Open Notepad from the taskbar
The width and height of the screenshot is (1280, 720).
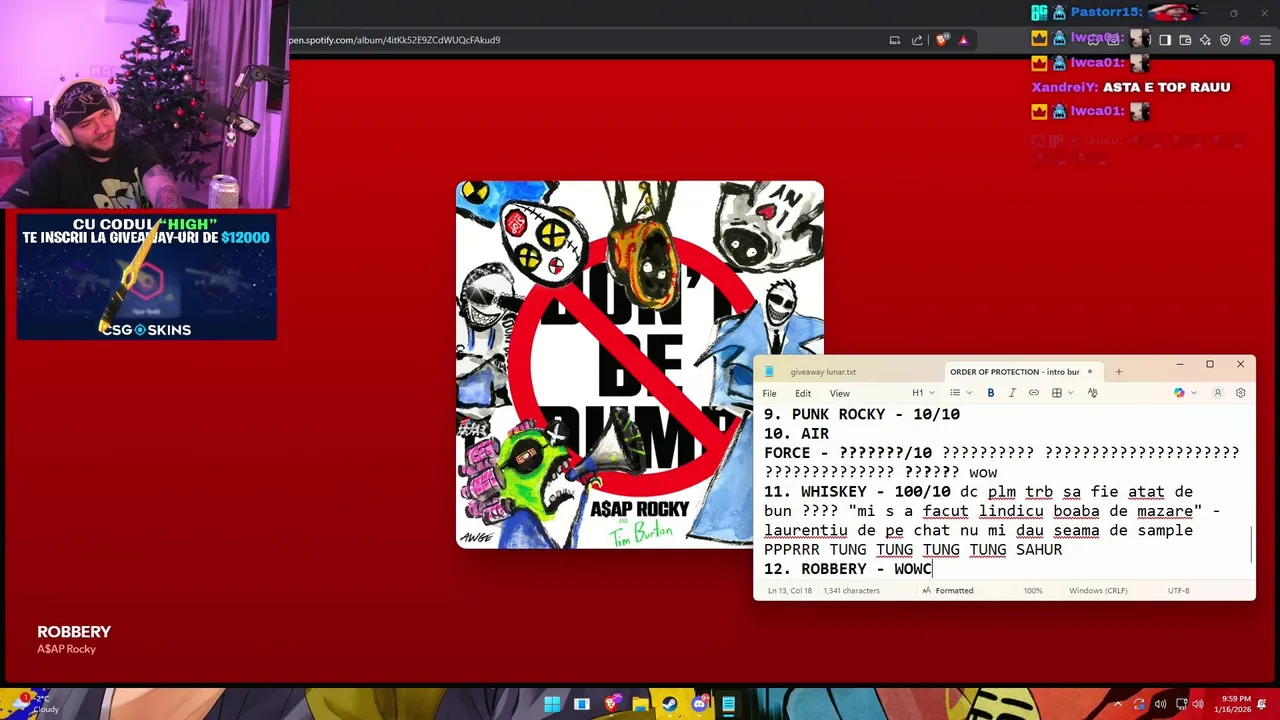(x=729, y=704)
